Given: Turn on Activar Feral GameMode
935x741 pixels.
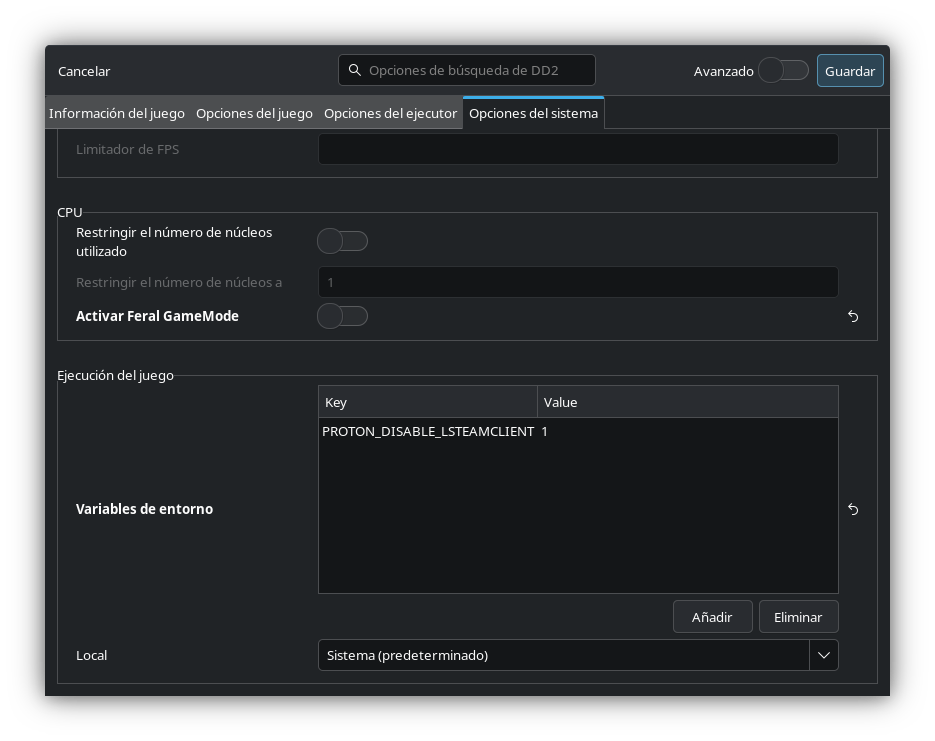Looking at the screenshot, I should tap(342, 316).
